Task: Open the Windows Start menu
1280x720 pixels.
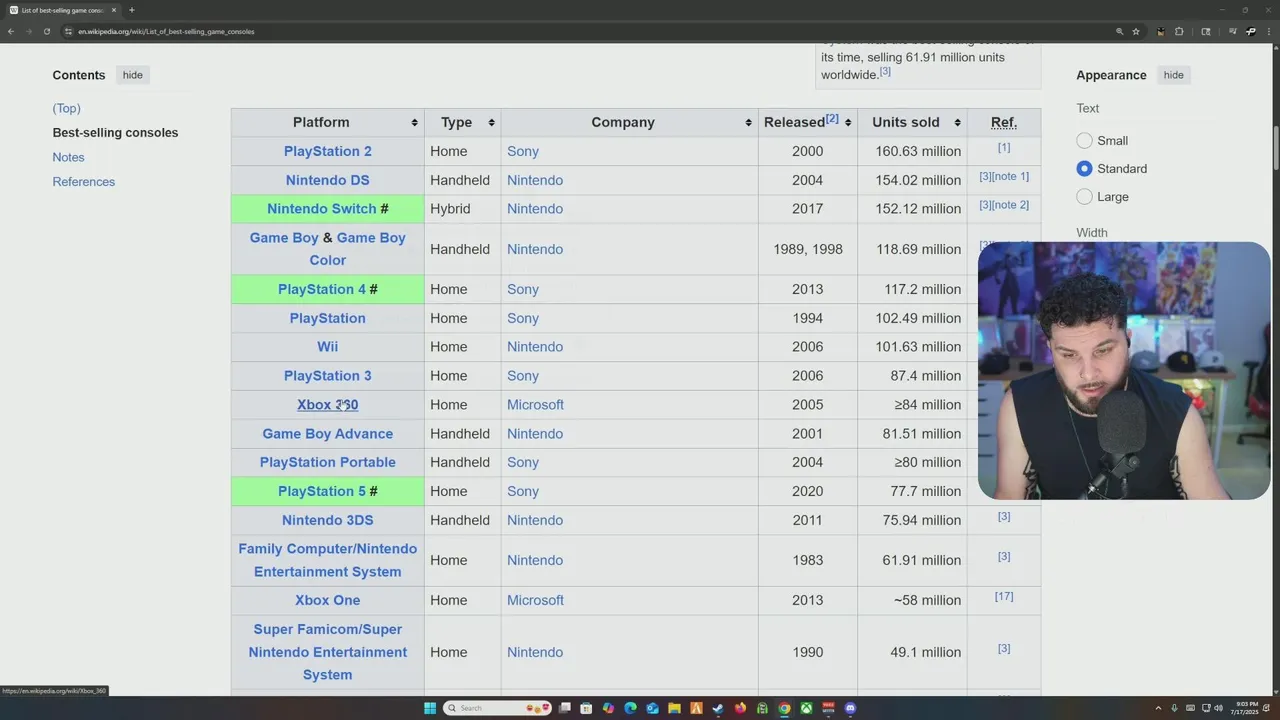Action: pos(430,708)
